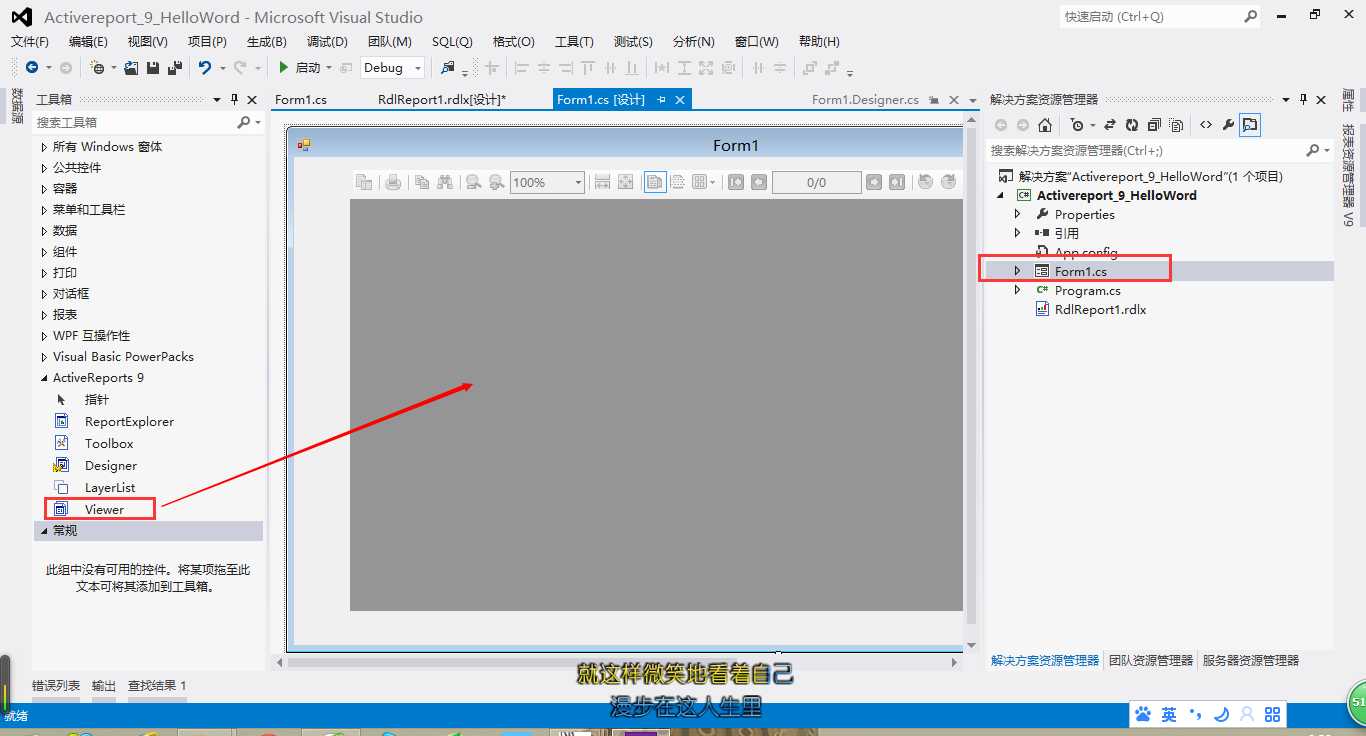Select RdlReport1.rdlx in Solution Explorer

1100,309
